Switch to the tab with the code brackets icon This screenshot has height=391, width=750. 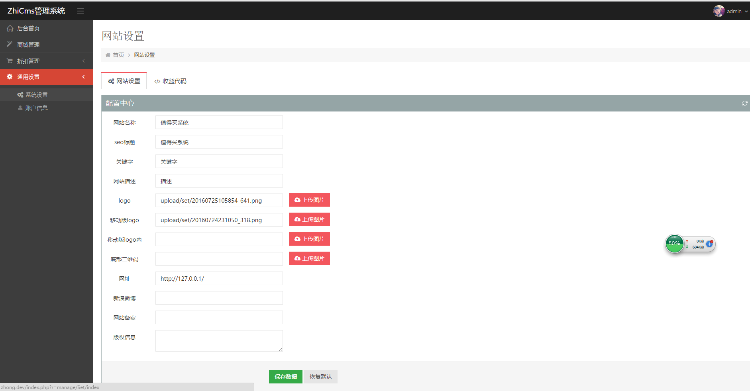point(170,81)
